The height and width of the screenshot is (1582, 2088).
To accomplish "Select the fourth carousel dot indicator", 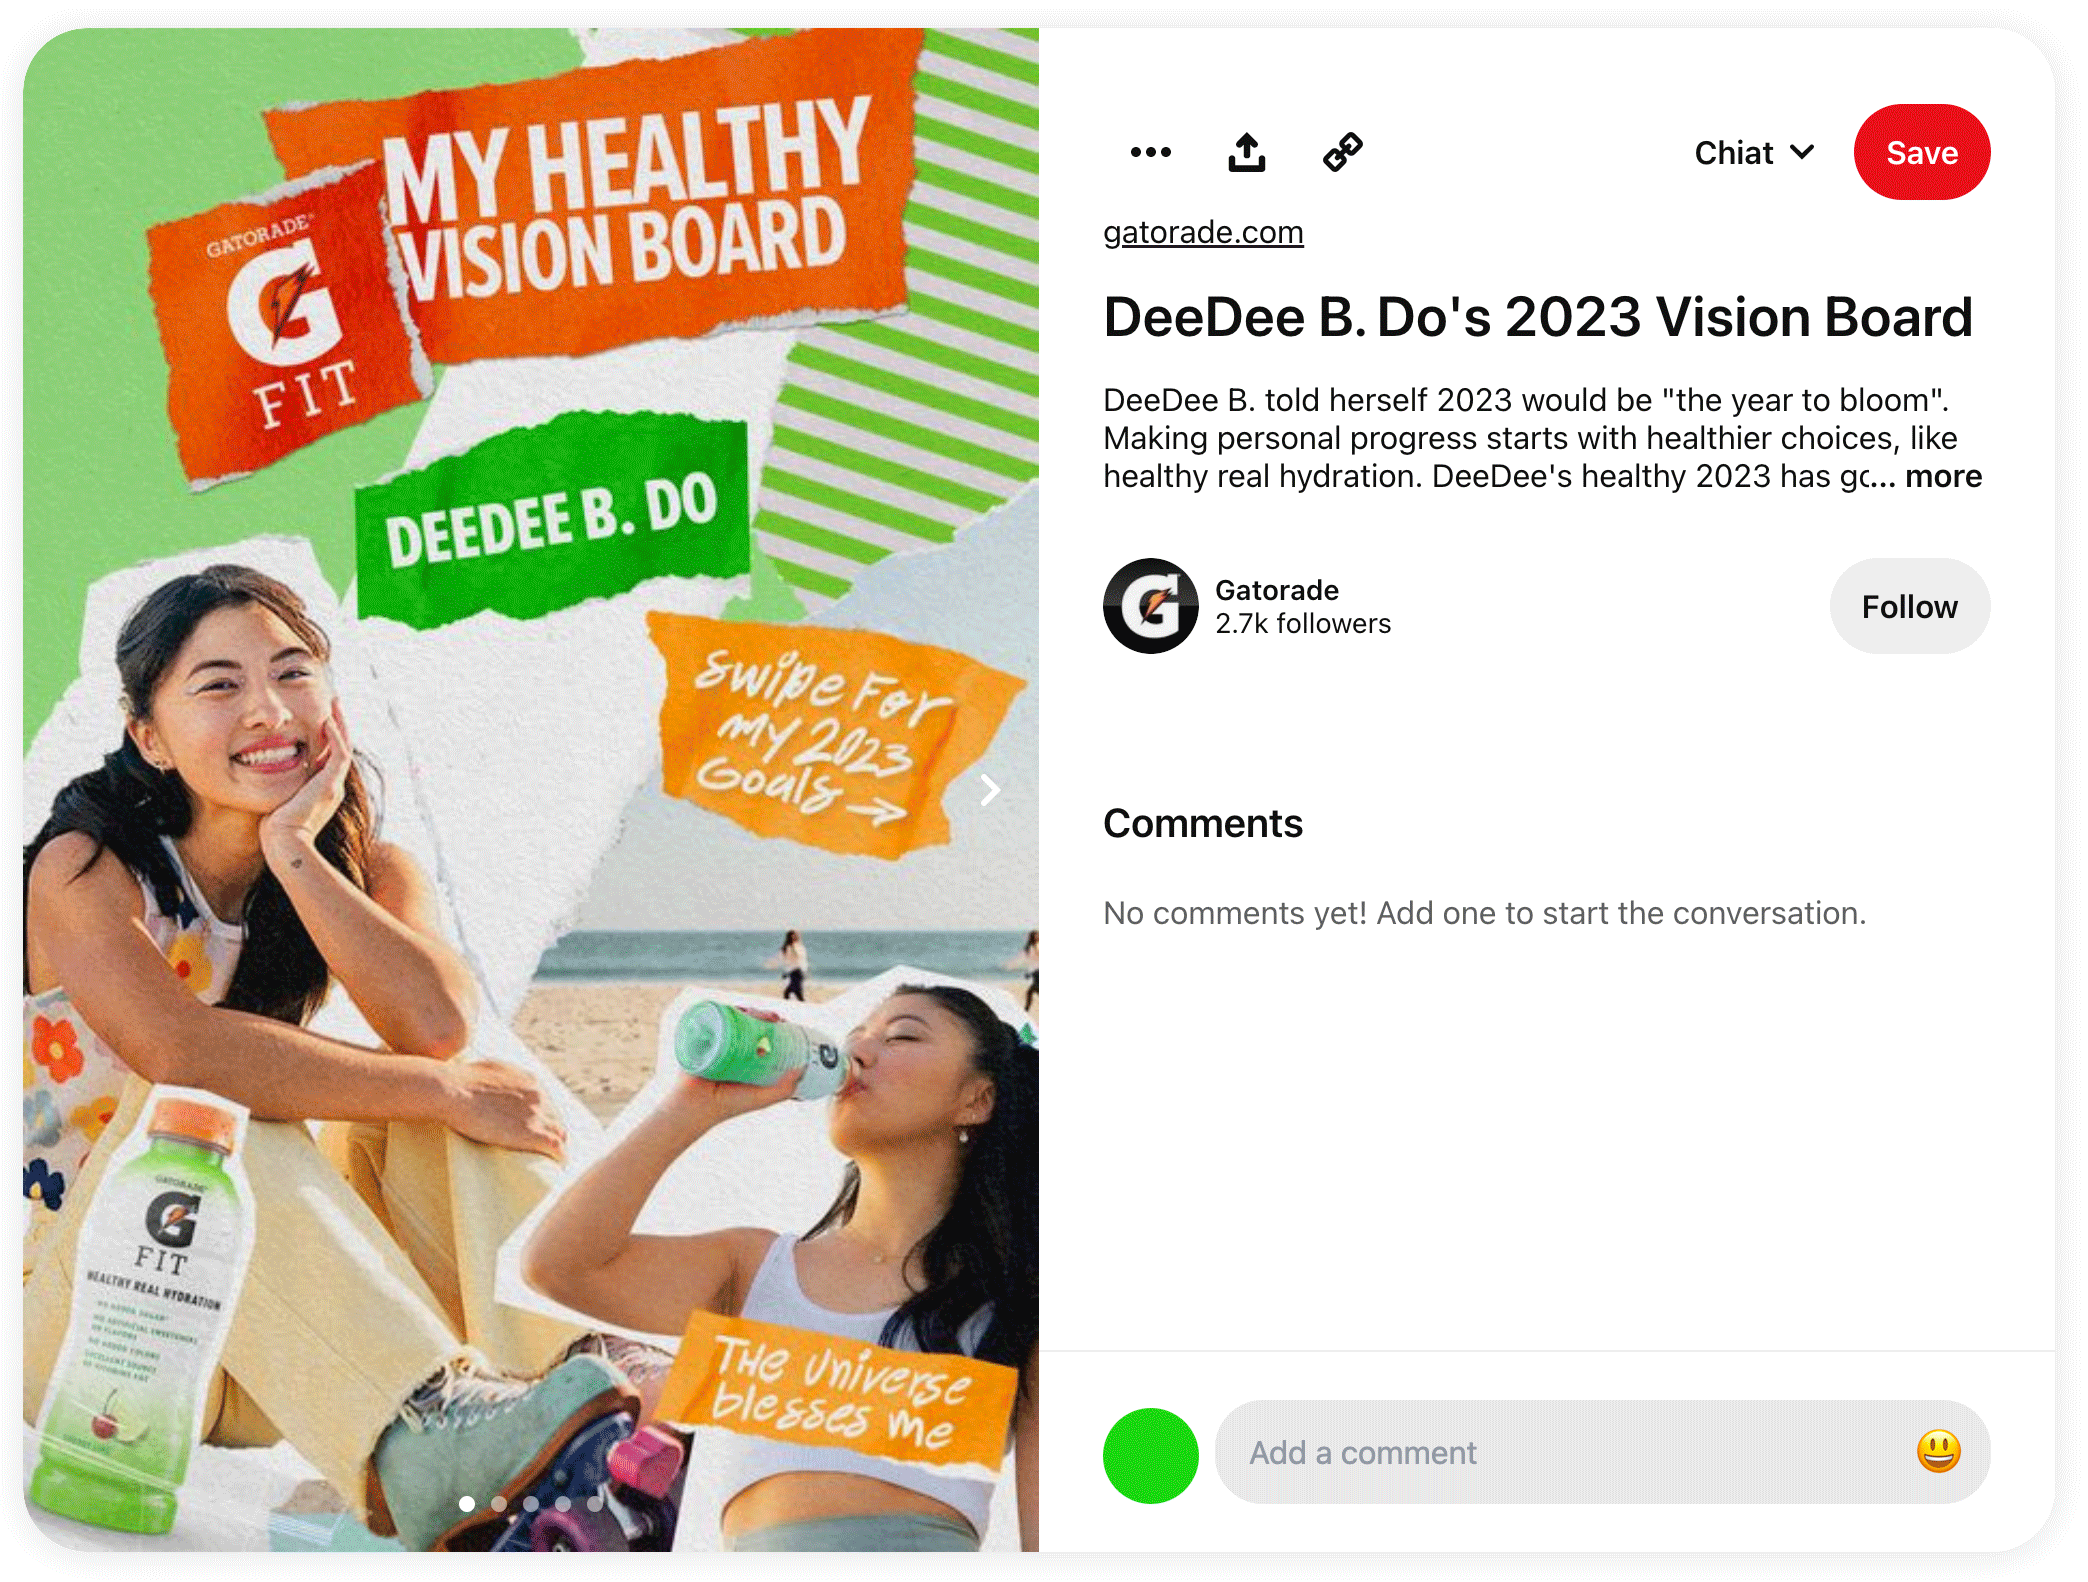I will [563, 1503].
